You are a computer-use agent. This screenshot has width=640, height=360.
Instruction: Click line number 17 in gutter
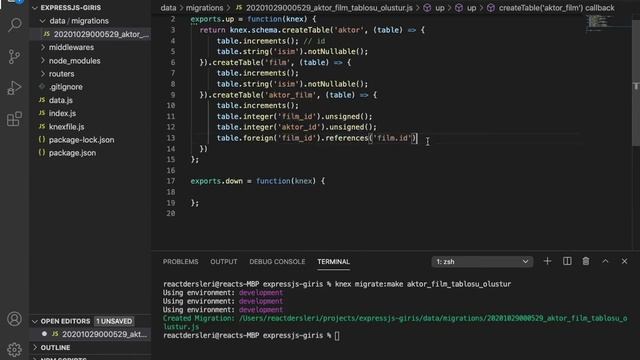point(171,181)
